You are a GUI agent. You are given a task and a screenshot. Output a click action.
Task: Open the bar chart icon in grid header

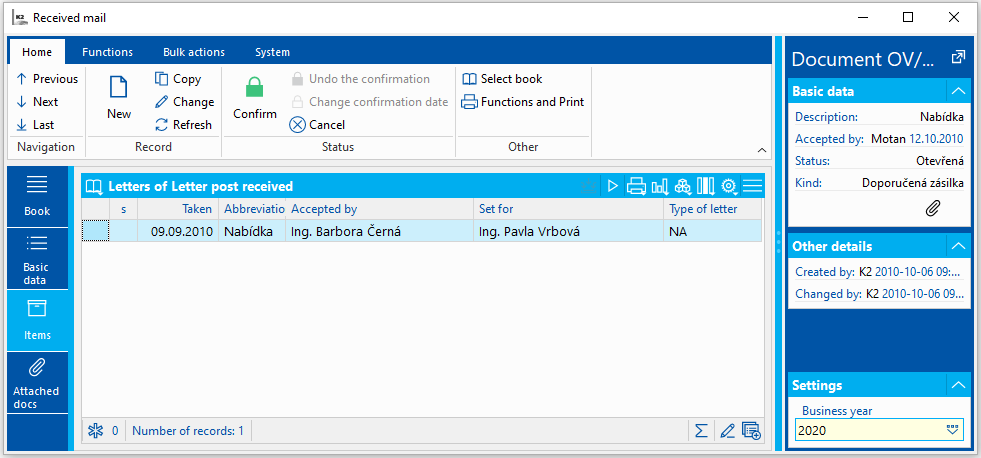point(660,186)
